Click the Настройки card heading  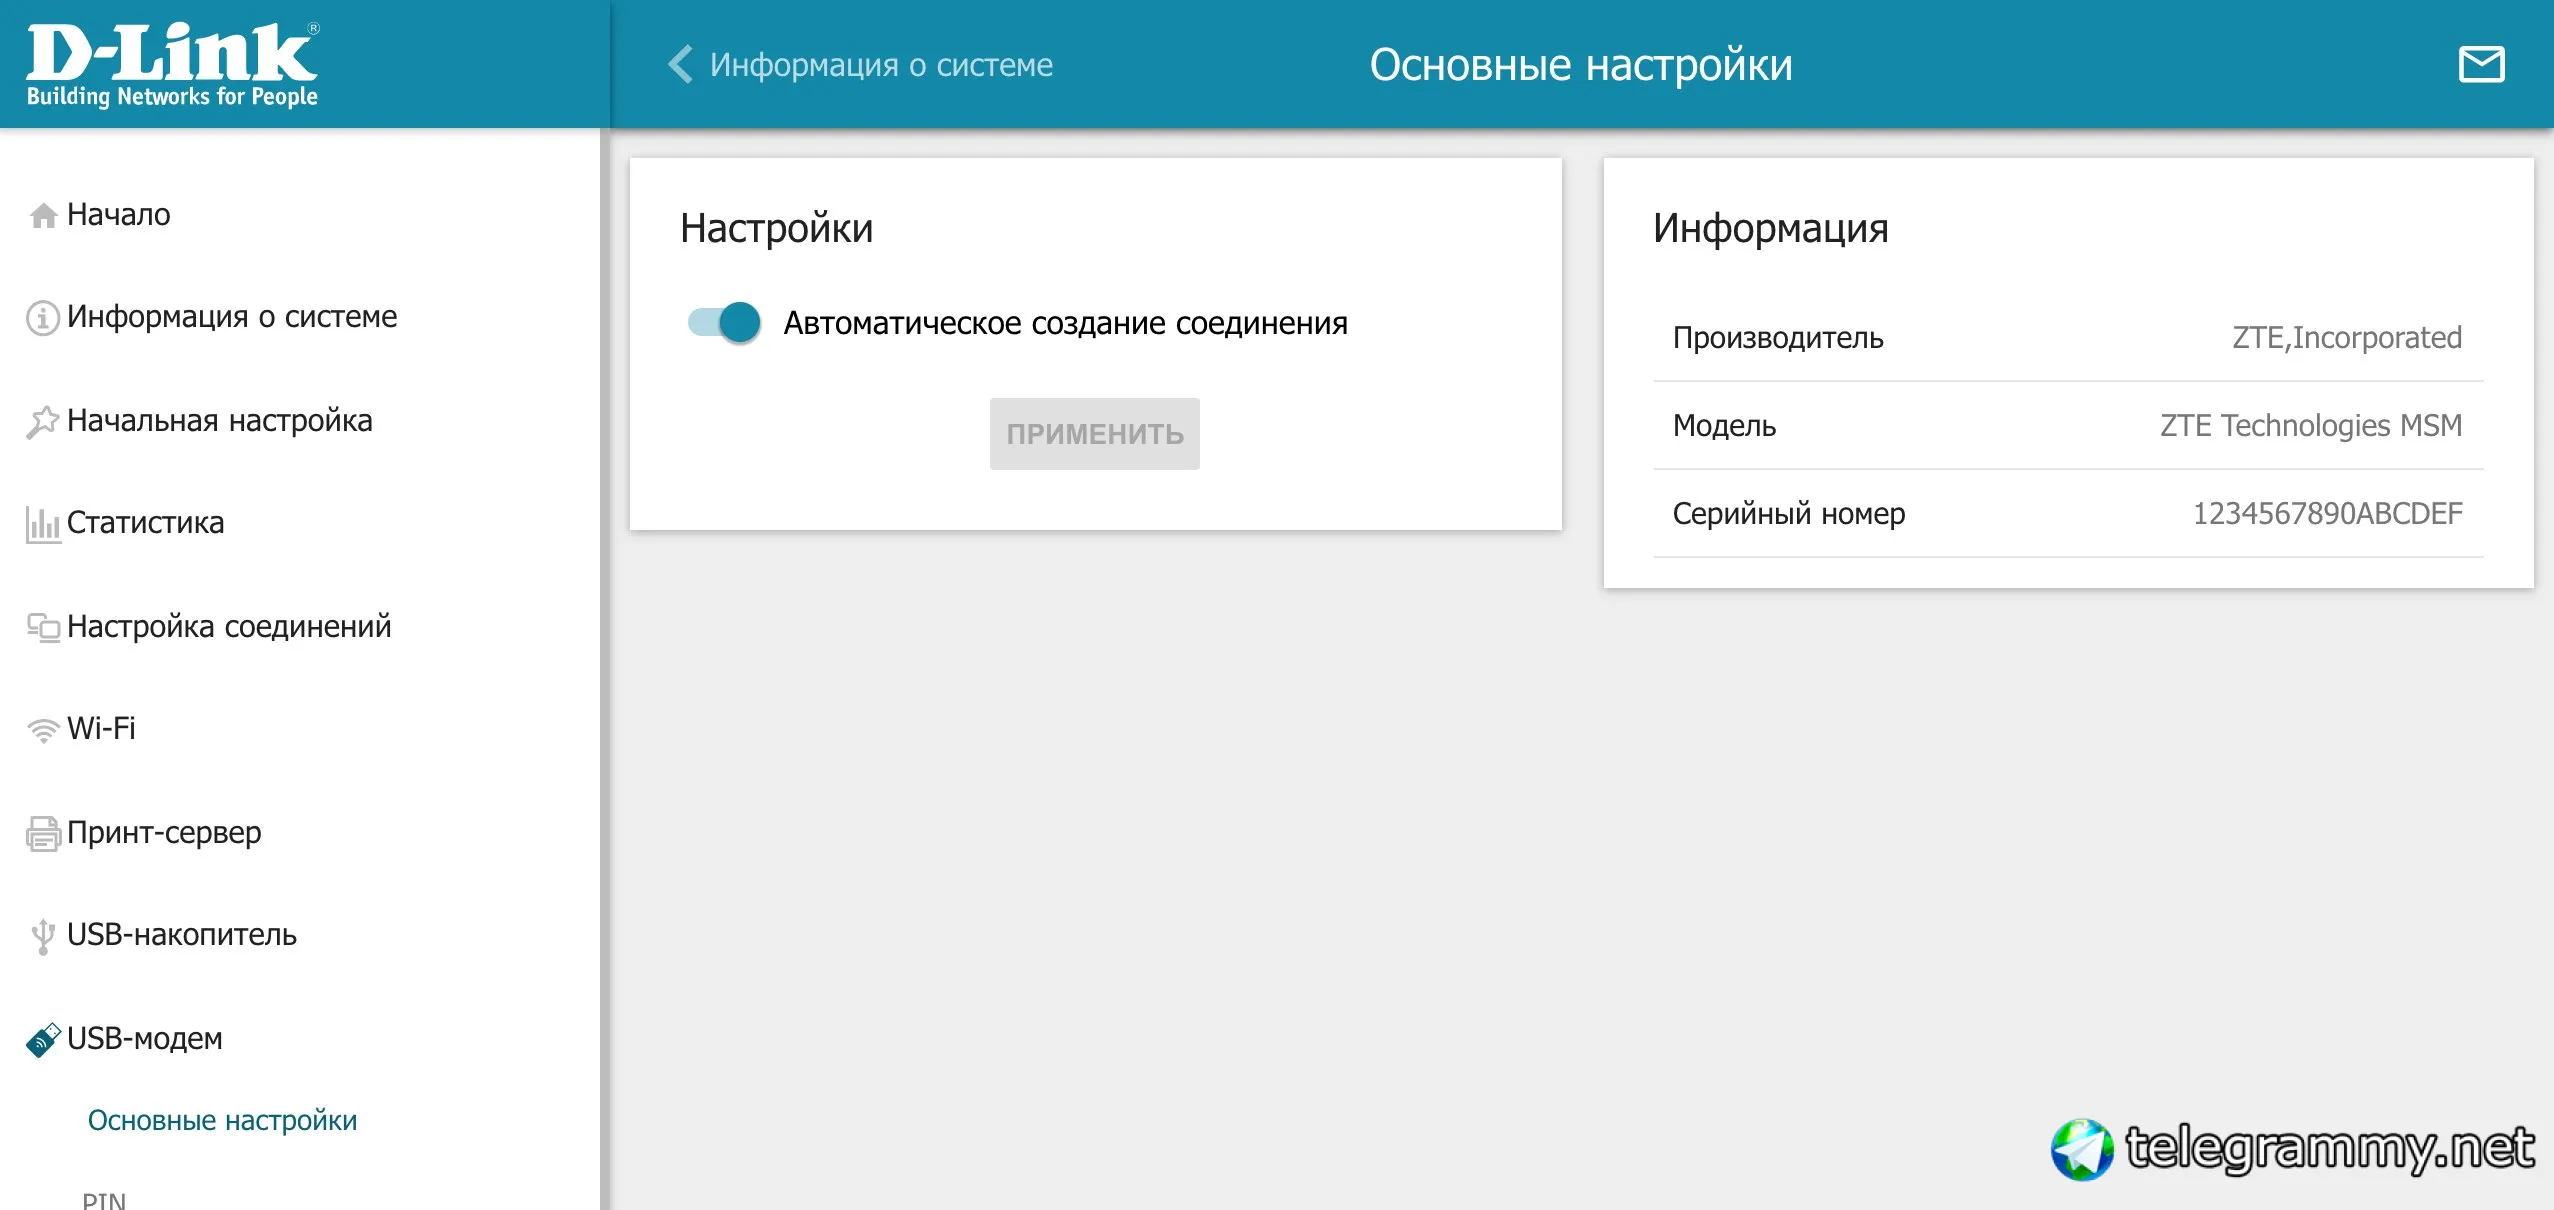click(777, 229)
